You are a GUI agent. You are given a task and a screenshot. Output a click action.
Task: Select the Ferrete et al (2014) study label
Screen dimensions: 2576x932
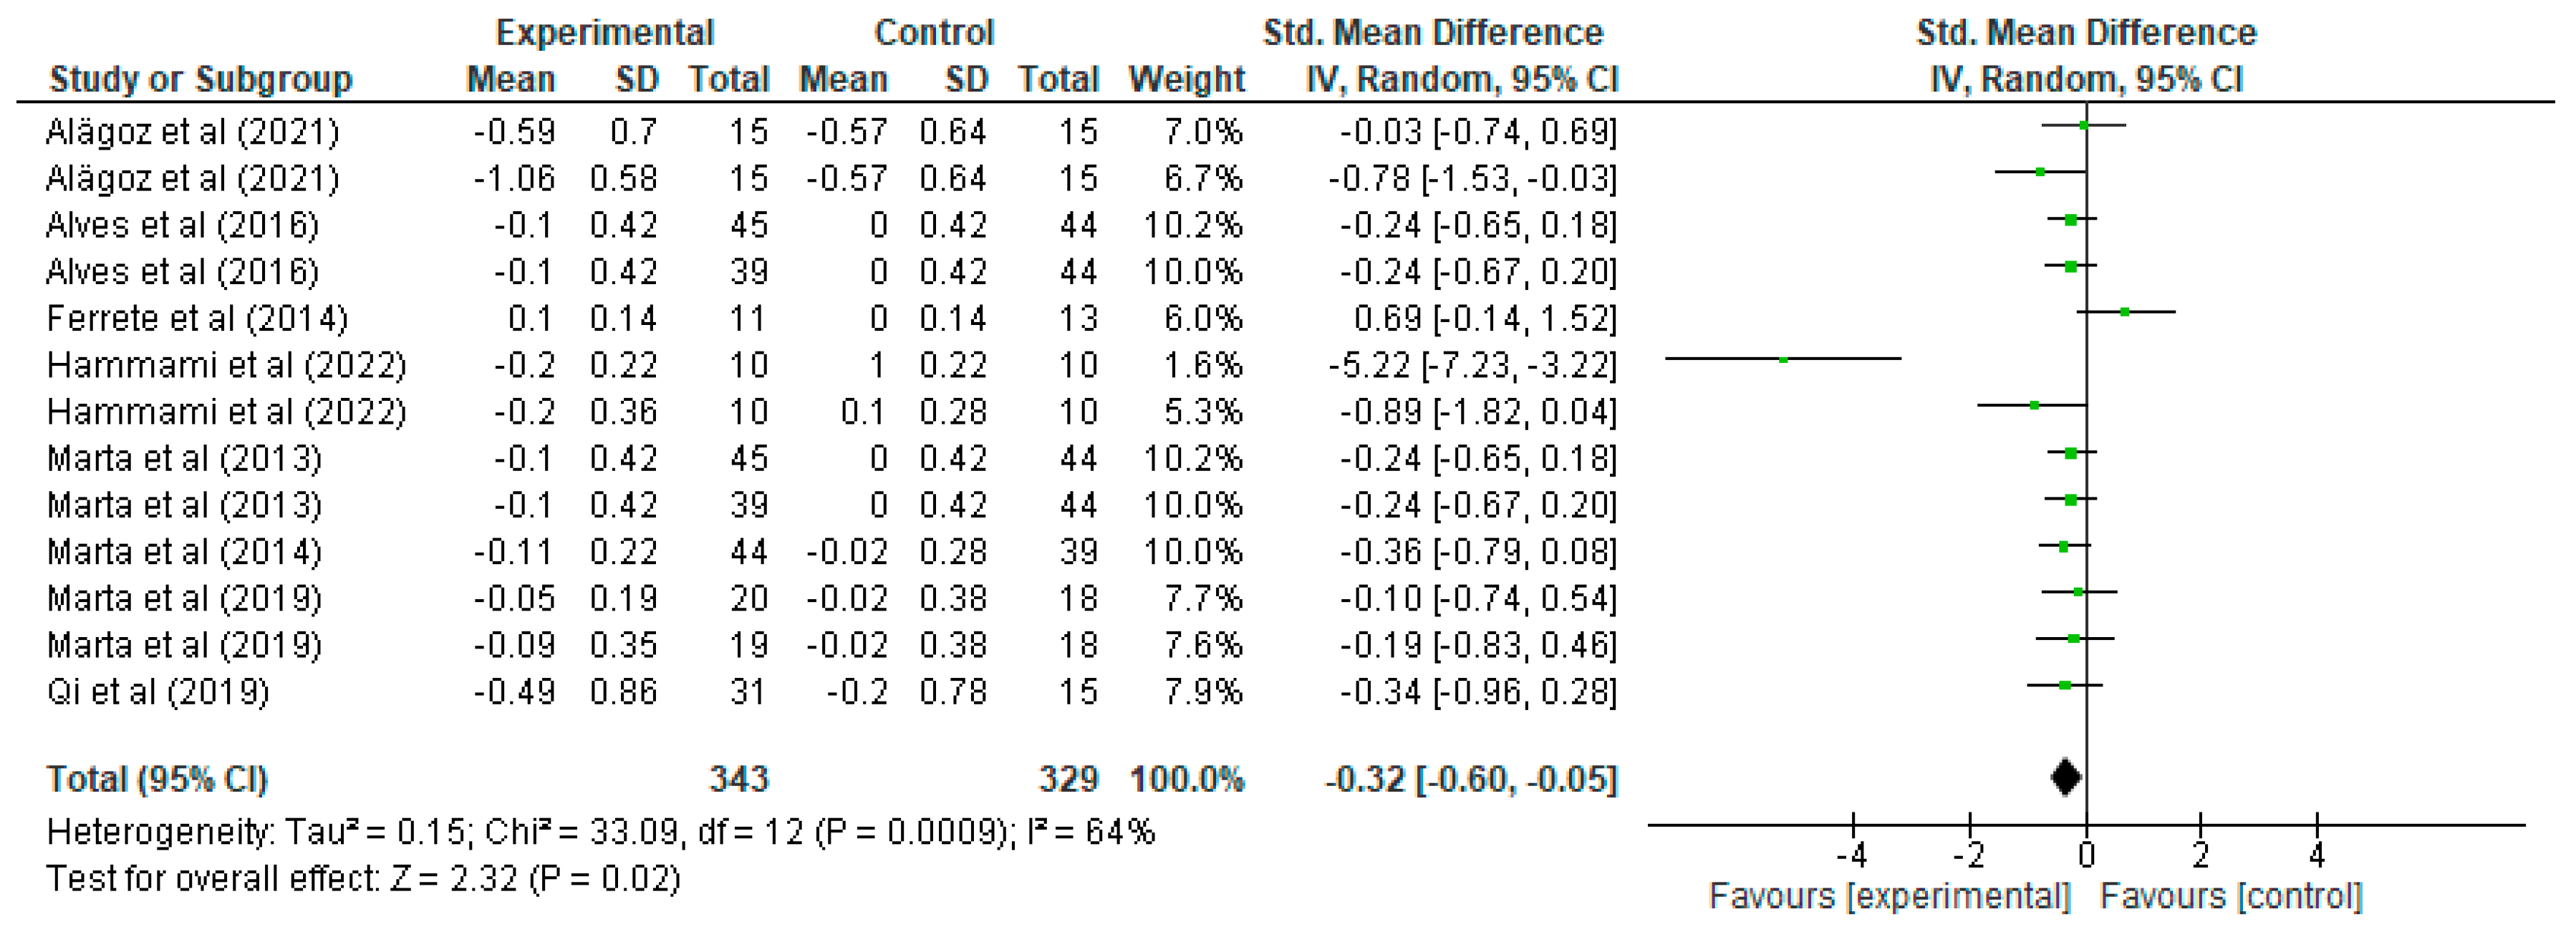pos(197,318)
